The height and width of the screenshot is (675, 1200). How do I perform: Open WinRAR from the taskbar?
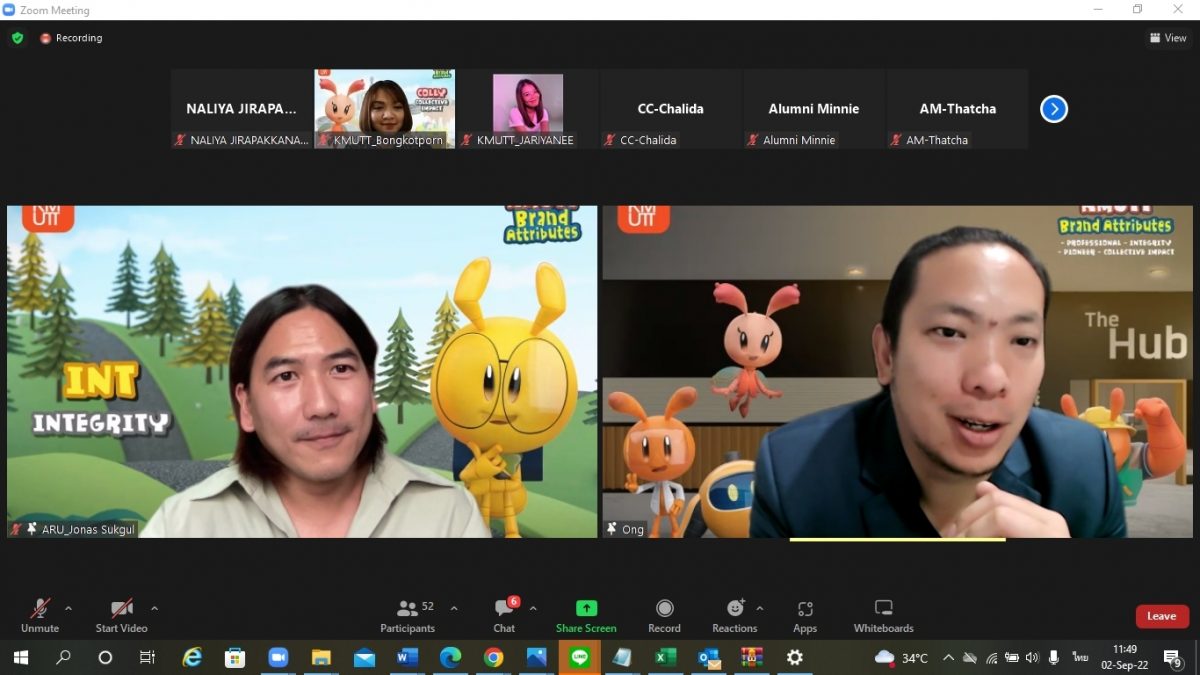(751, 657)
